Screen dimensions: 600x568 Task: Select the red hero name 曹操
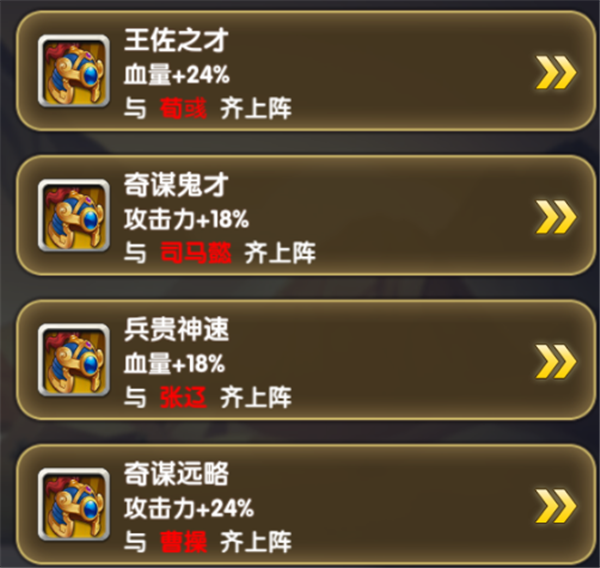click(183, 542)
